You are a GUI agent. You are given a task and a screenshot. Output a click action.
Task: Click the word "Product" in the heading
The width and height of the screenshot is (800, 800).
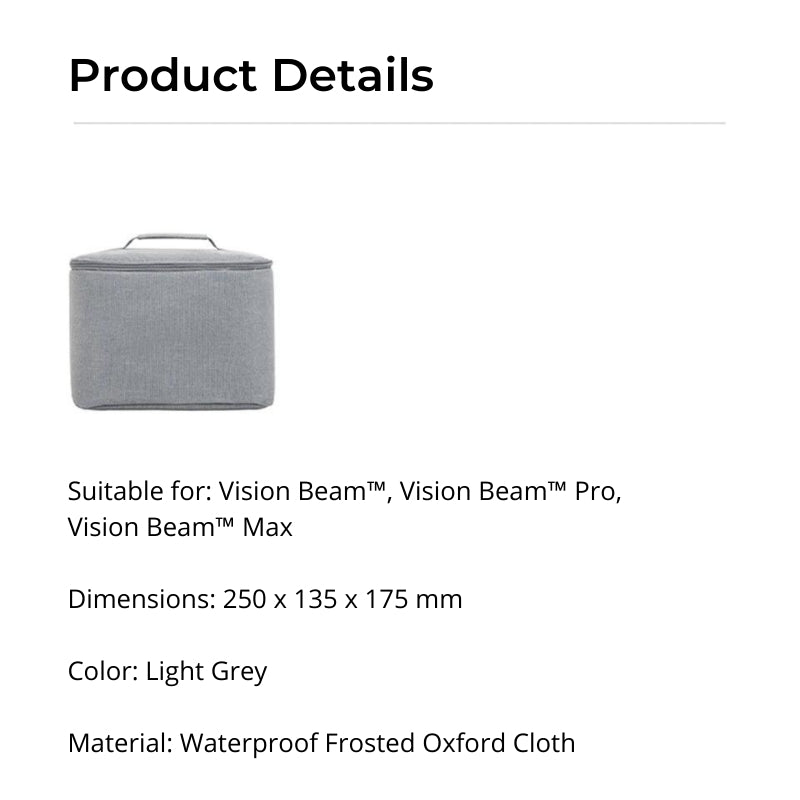[158, 76]
